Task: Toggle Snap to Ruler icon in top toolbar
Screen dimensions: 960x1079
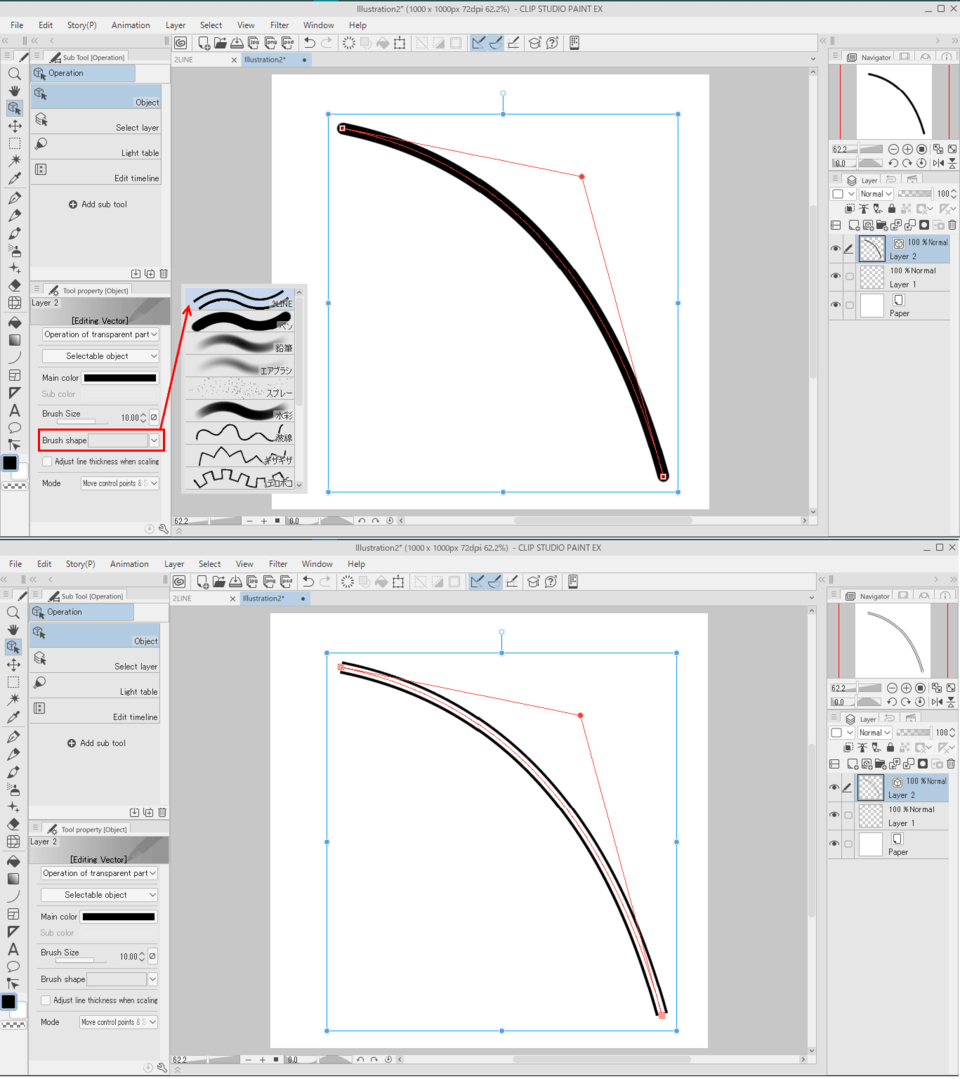Action: point(478,43)
